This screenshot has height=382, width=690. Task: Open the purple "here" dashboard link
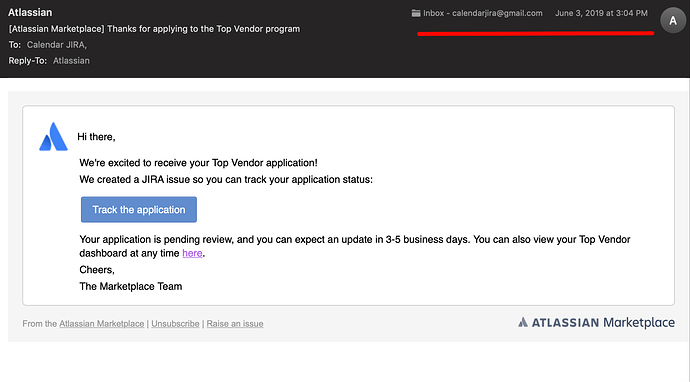(x=192, y=253)
